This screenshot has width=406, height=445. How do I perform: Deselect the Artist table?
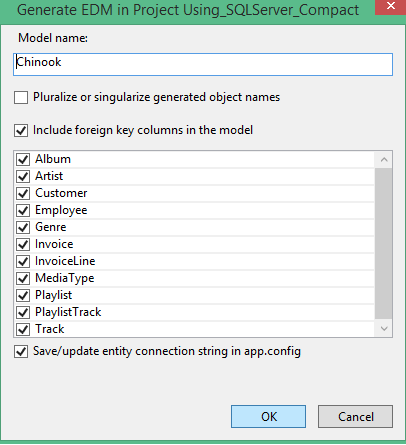[23, 176]
